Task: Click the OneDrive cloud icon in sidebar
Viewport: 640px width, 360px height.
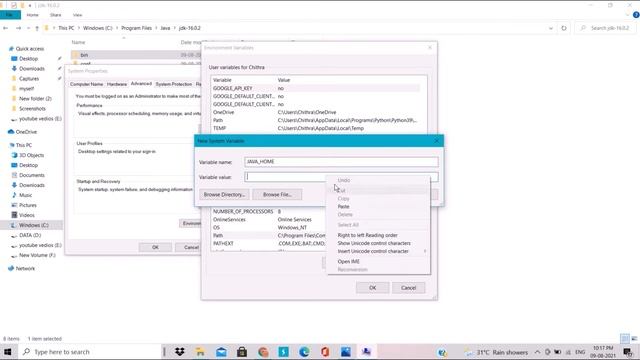Action: (x=11, y=132)
